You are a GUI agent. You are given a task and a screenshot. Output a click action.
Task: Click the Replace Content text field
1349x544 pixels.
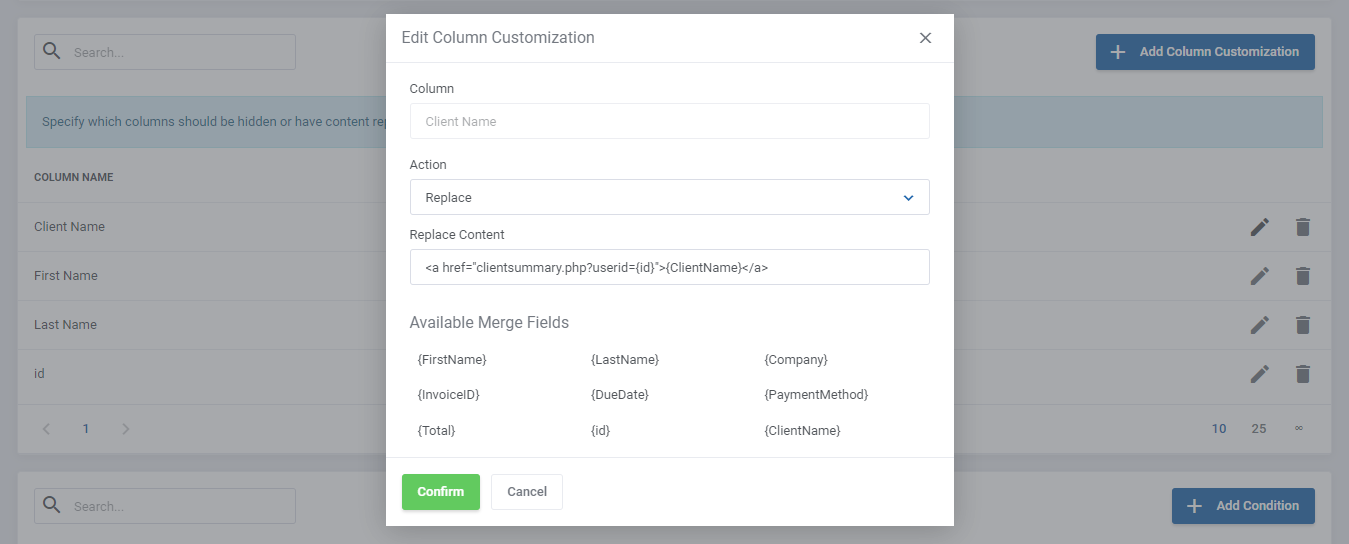pyautogui.click(x=669, y=267)
